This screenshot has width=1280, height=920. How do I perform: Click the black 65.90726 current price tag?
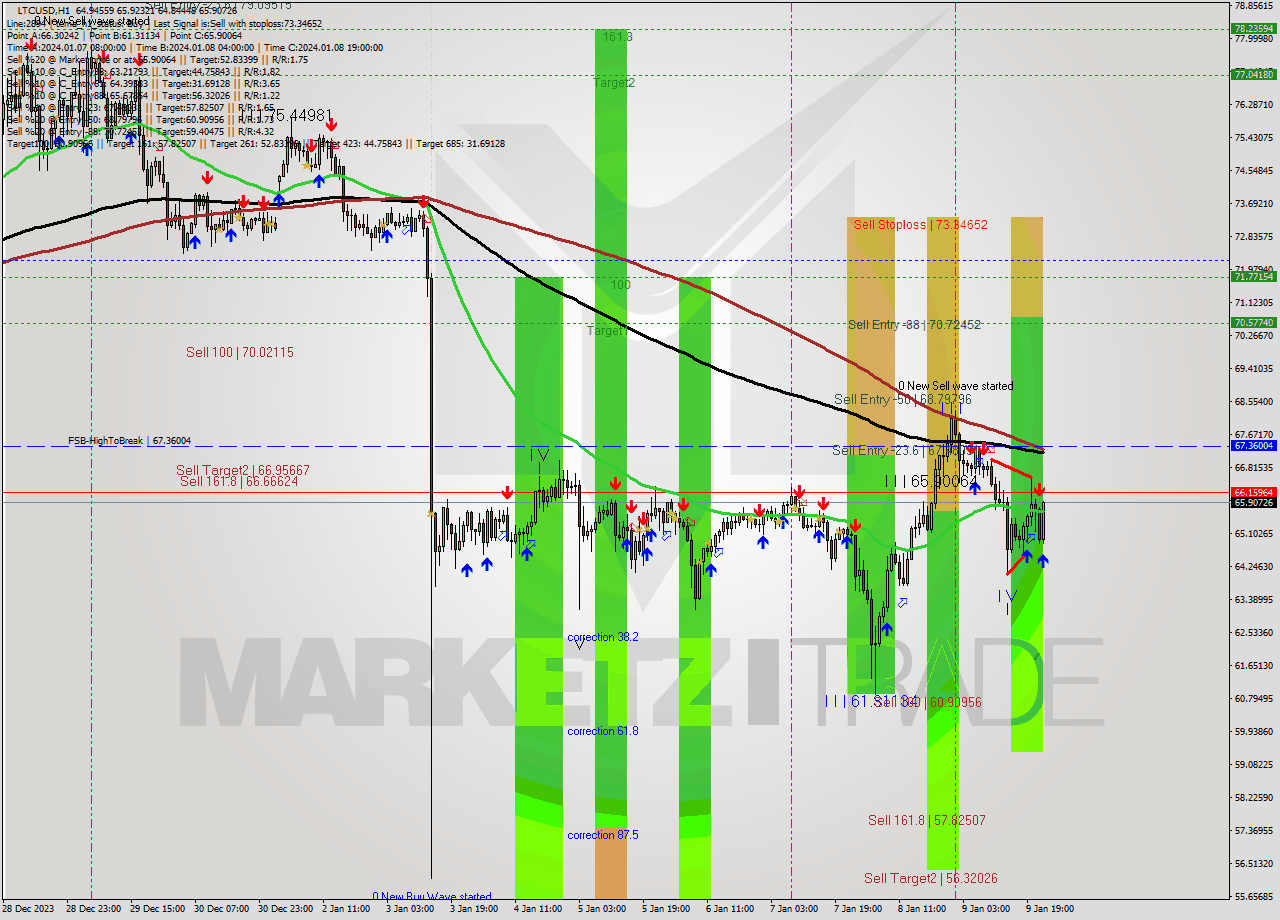click(1253, 502)
